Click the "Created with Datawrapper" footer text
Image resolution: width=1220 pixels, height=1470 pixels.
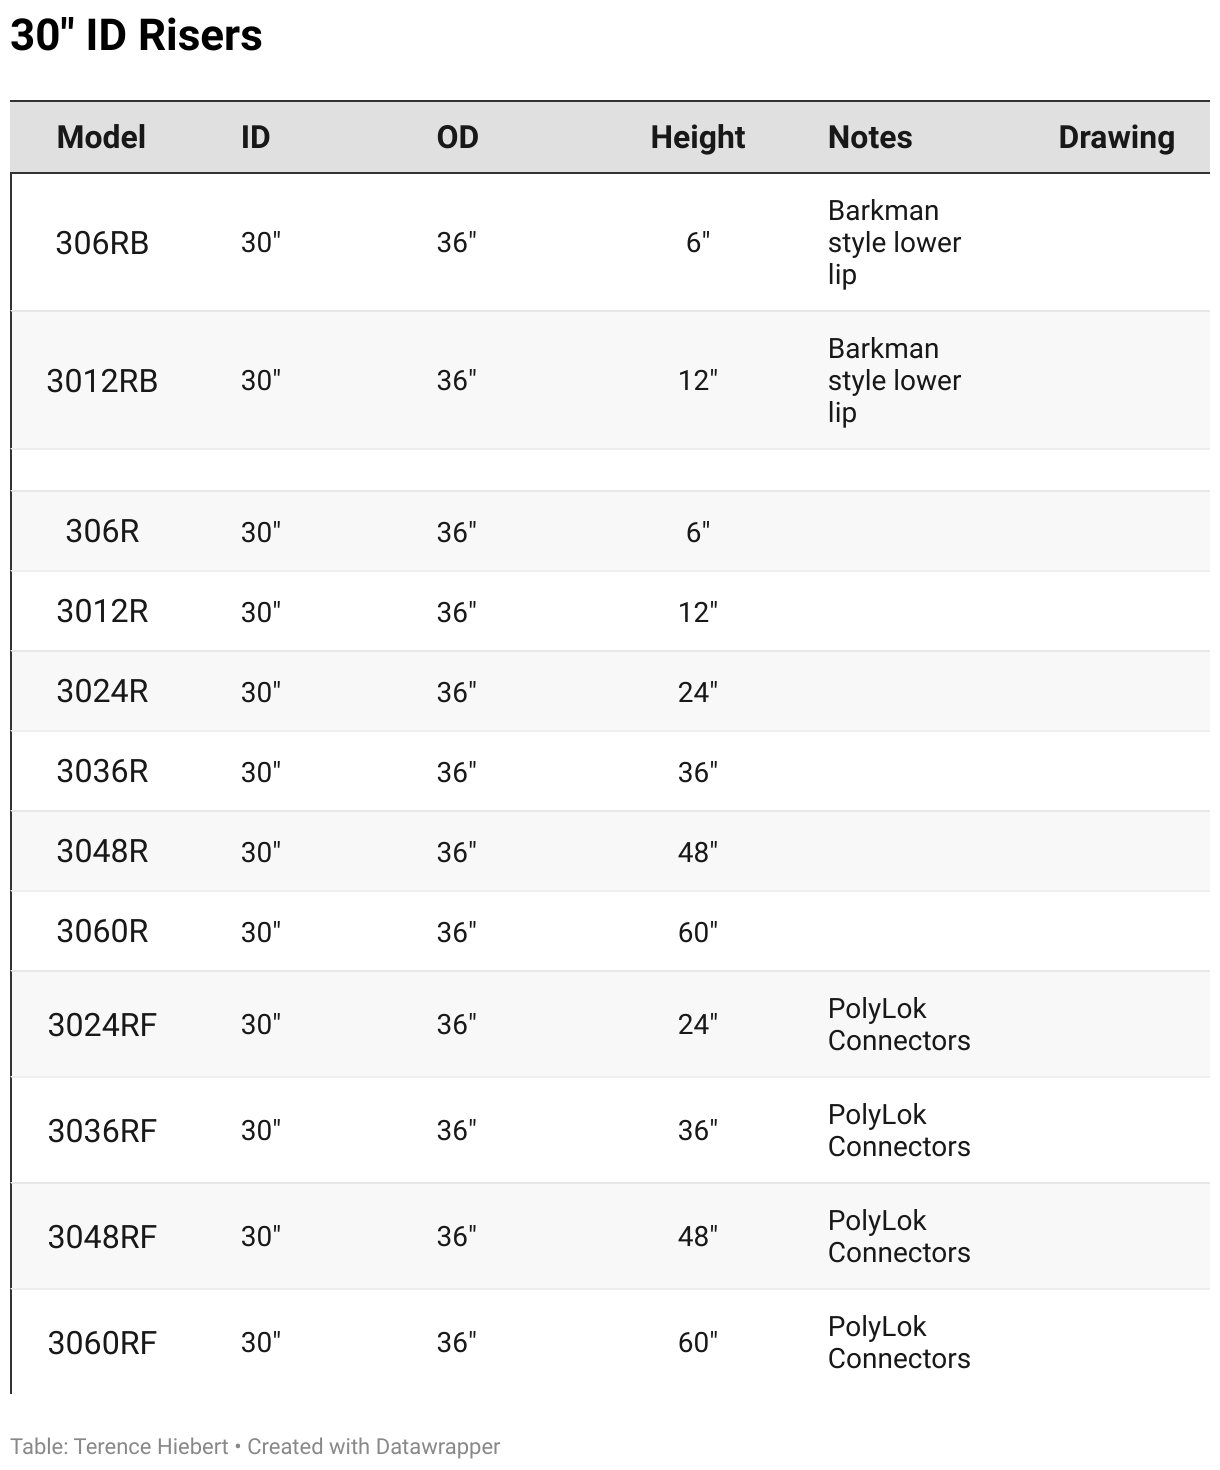click(x=373, y=1446)
